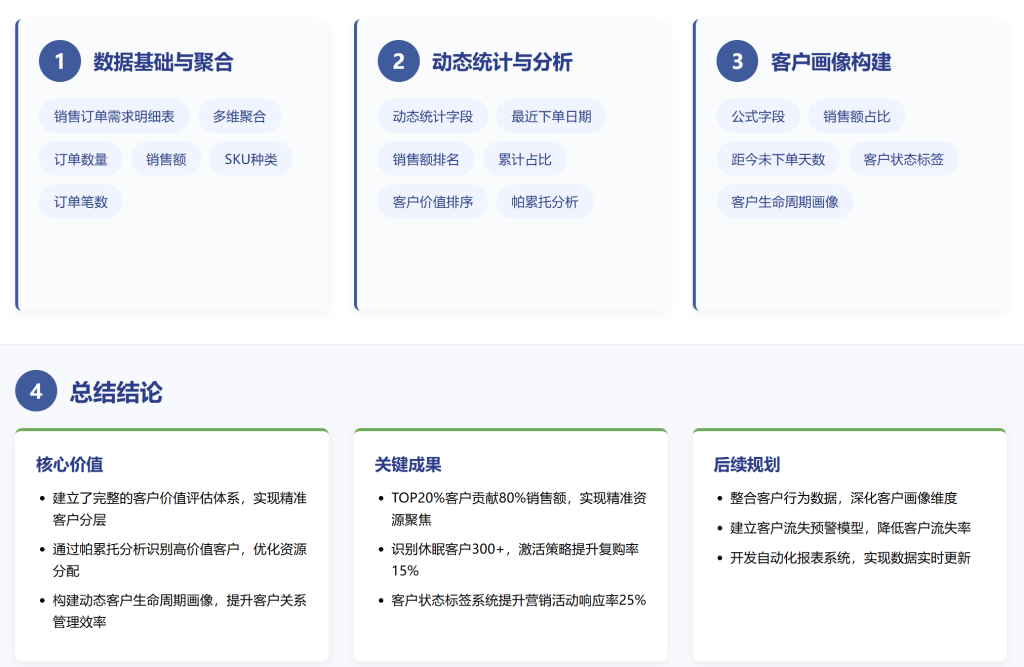
Task: Click the 客户画像构建 heading
Action: coord(831,62)
